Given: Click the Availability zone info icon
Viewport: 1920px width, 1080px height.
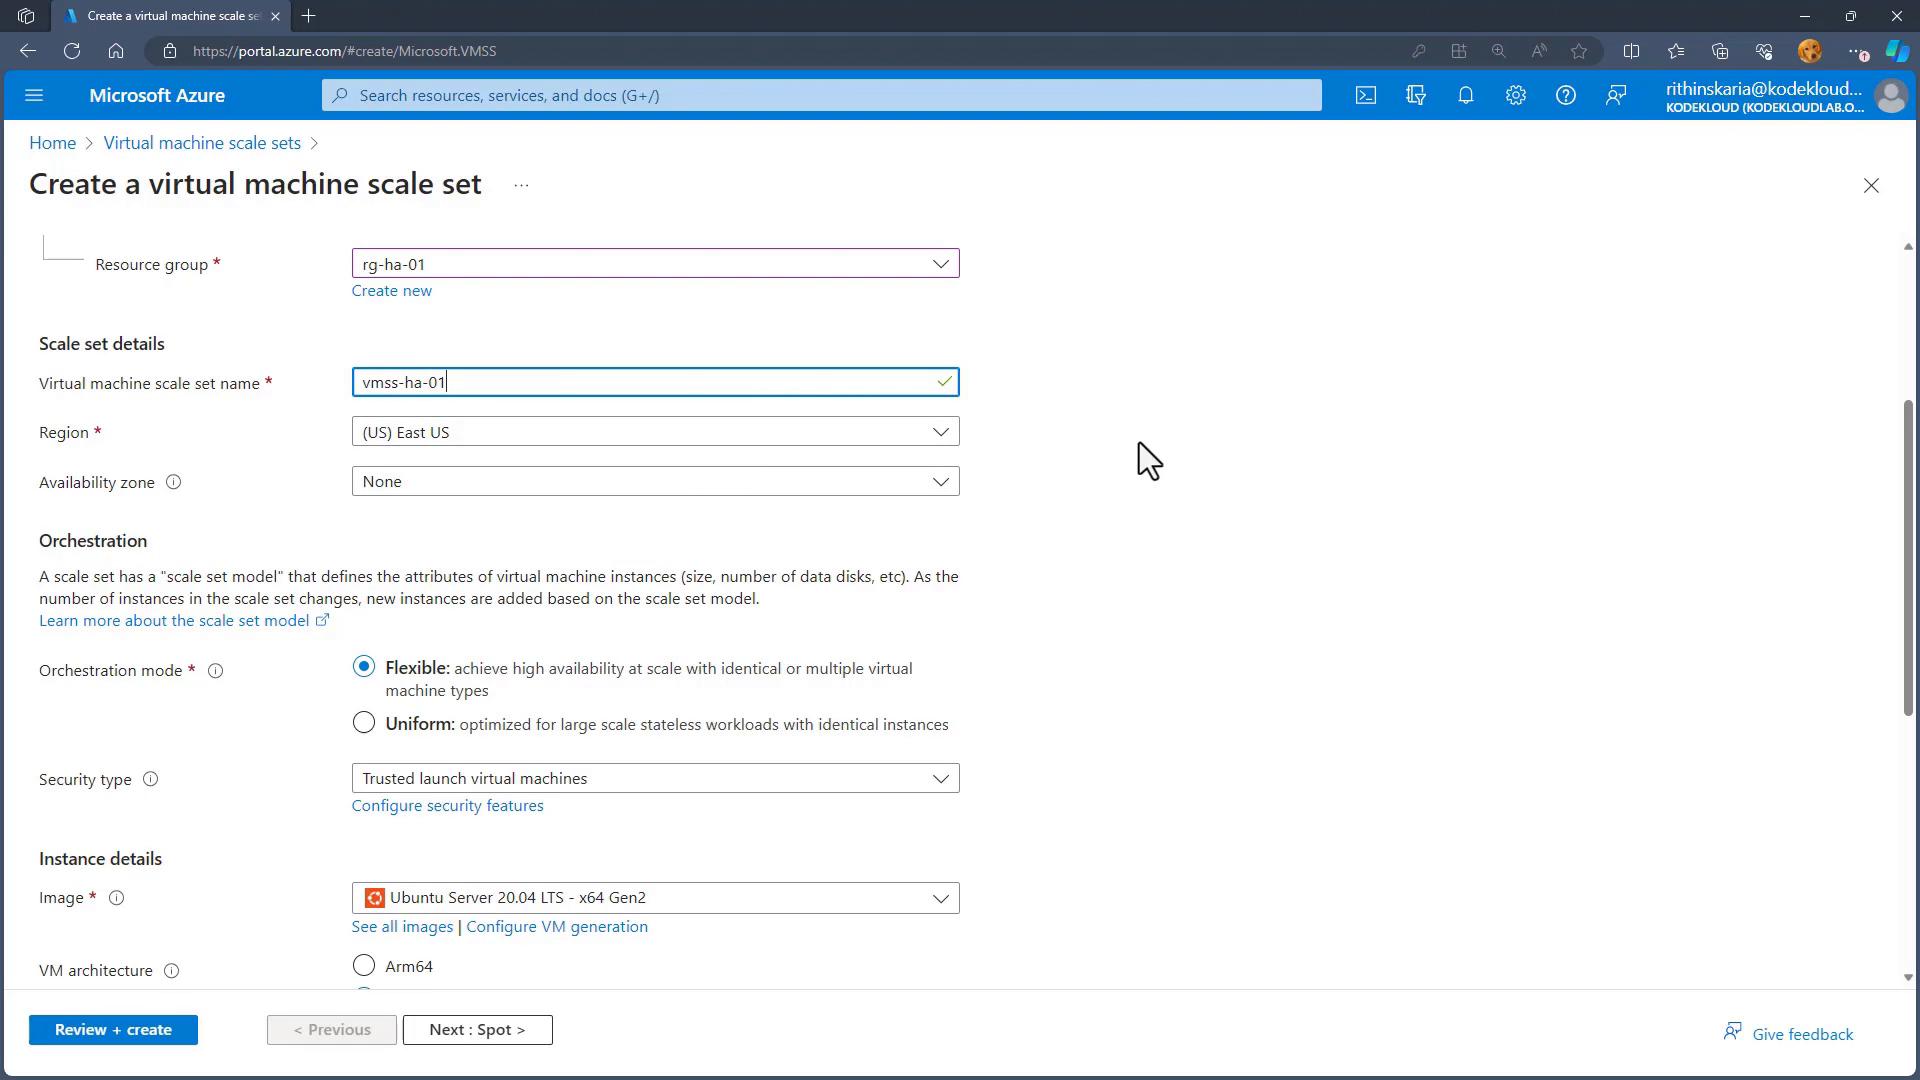Looking at the screenshot, I should 173,482.
